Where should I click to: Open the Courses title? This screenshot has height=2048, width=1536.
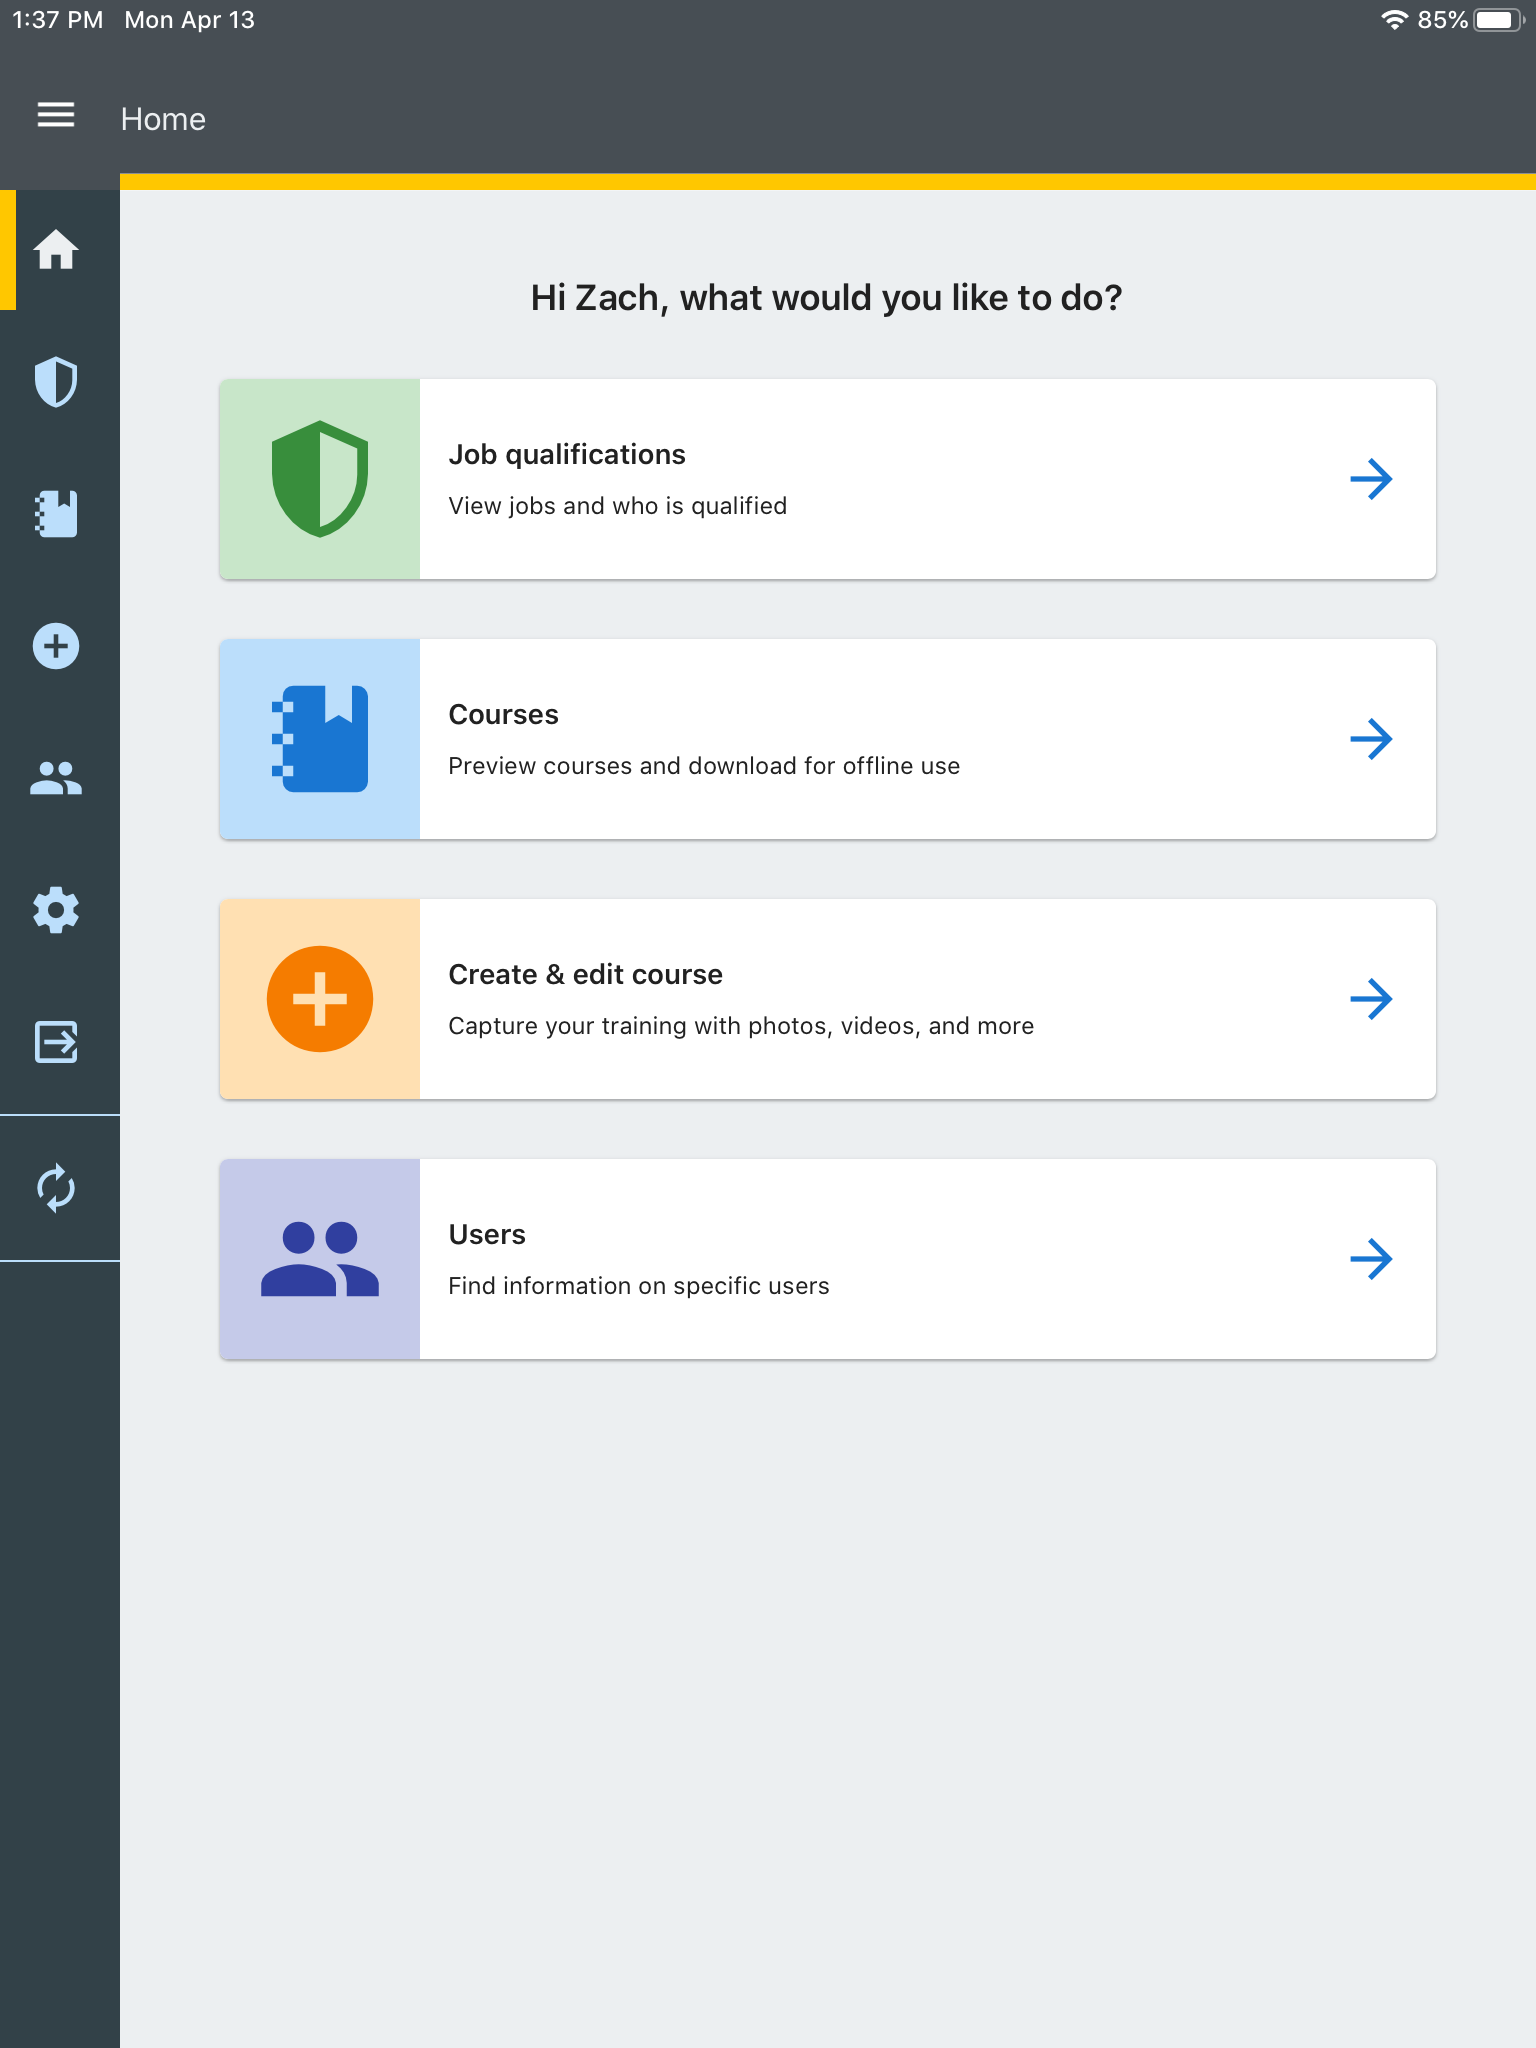click(503, 715)
